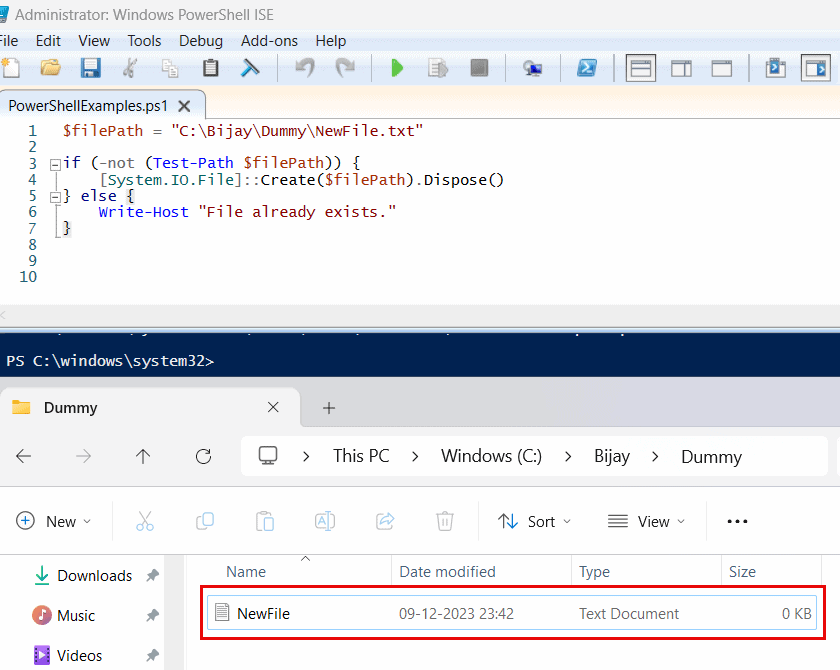Open the Tools menu
This screenshot has width=840, height=670.
click(144, 41)
